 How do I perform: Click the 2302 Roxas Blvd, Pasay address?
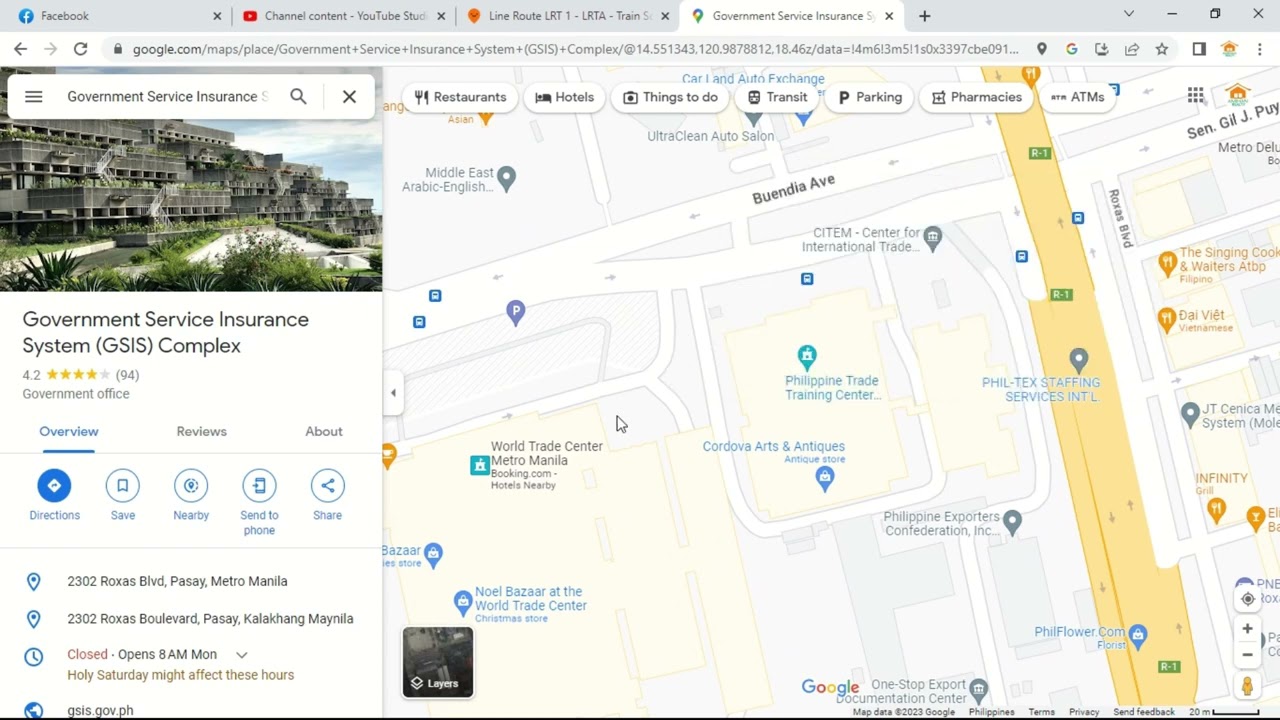point(177,581)
